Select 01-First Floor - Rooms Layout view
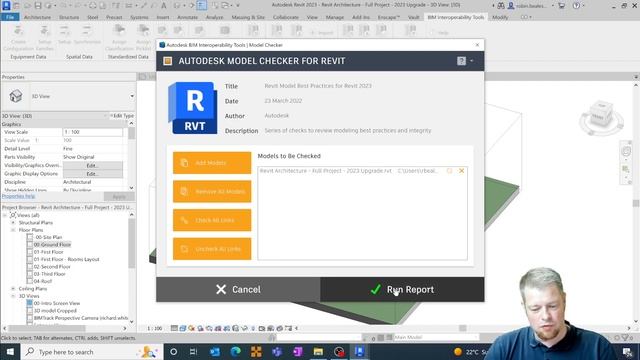The image size is (640, 360). coord(67,259)
